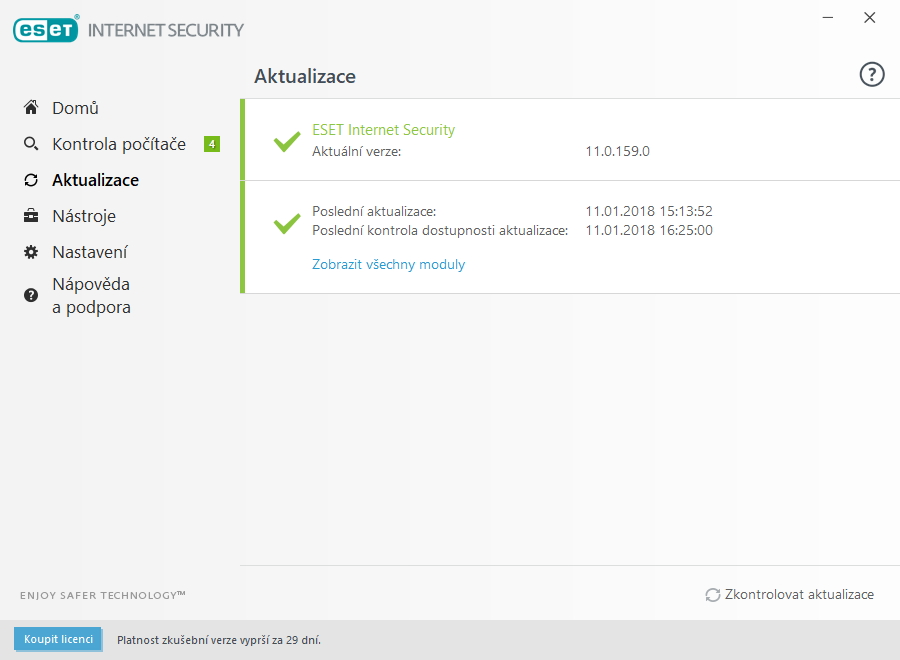The height and width of the screenshot is (660, 900).
Task: Open the Domů section
Action: coord(75,108)
